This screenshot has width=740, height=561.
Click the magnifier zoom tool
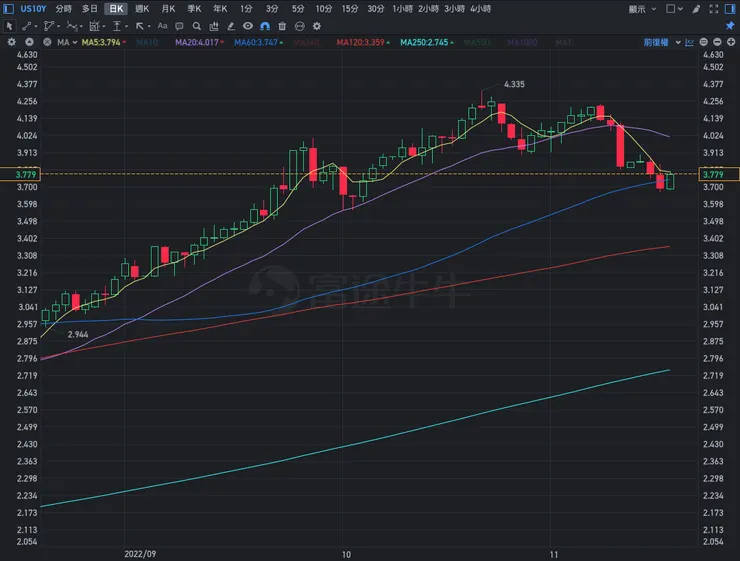(197, 26)
